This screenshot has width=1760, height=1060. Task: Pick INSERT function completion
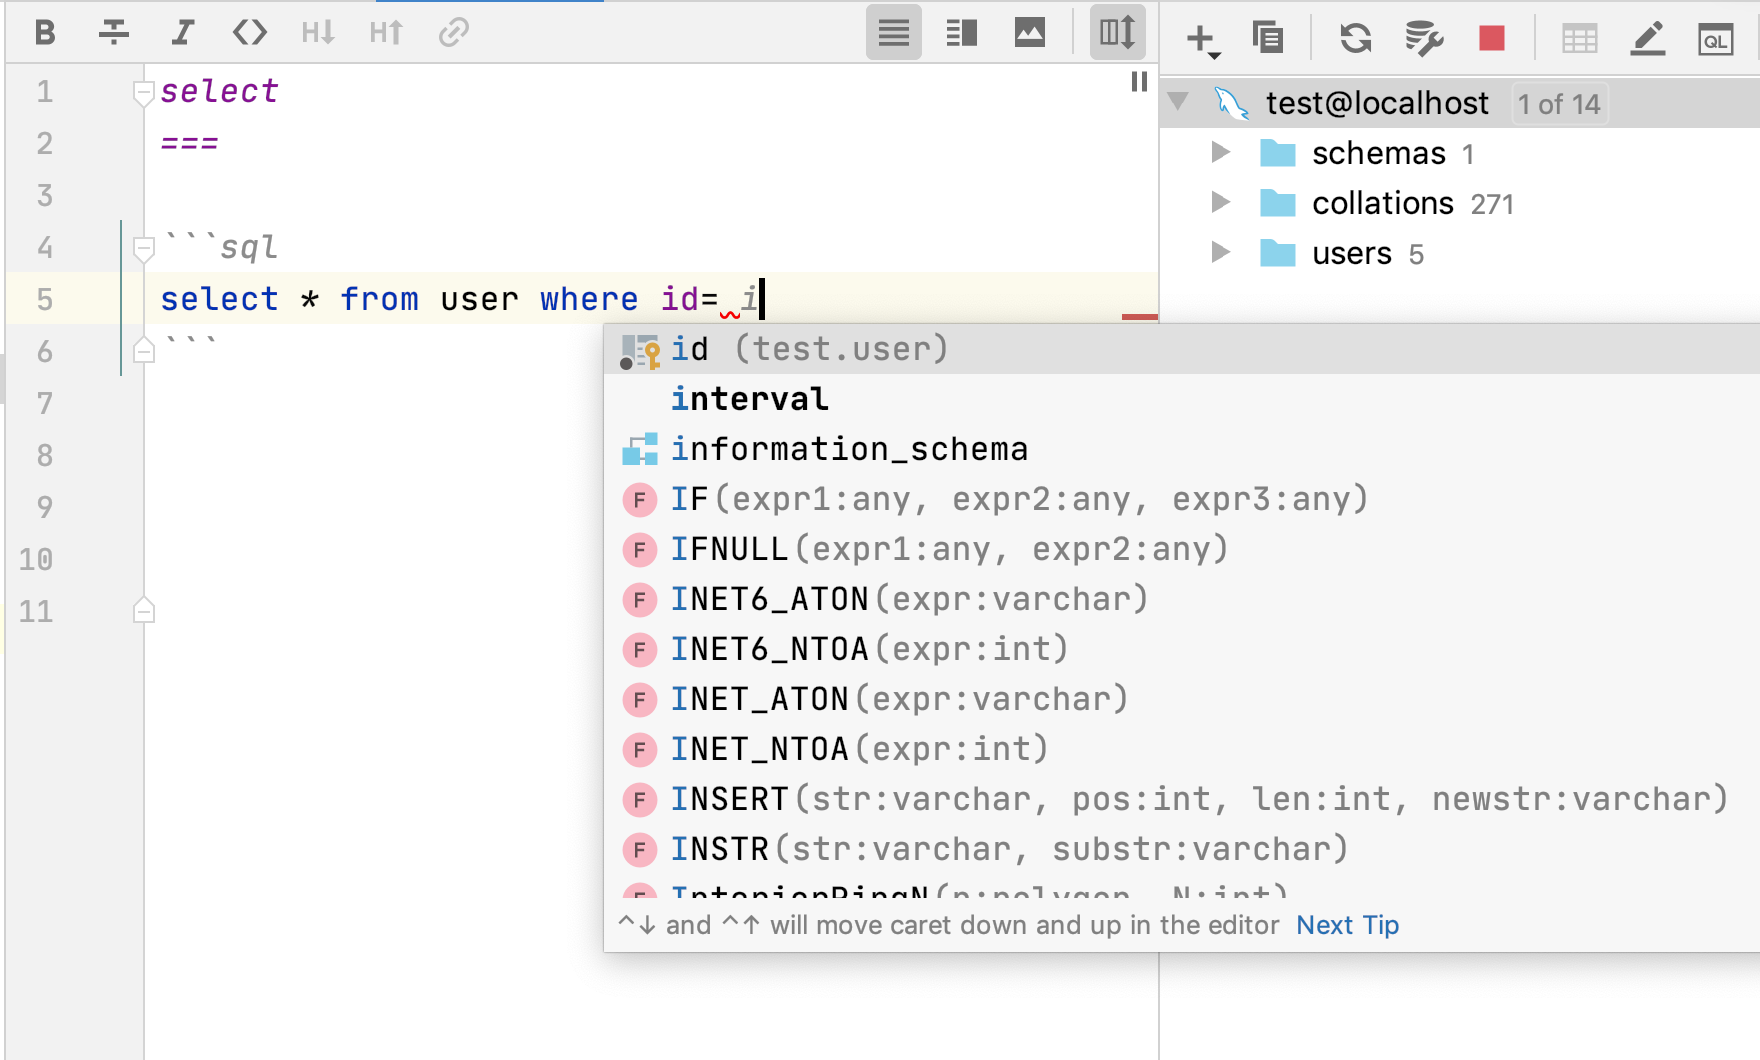(1182, 799)
